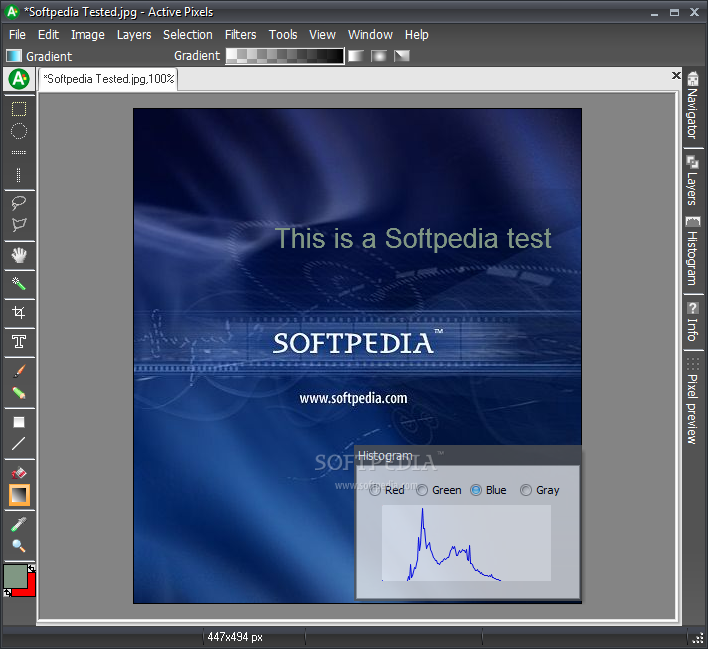
Task: Open the View menu
Action: [322, 35]
